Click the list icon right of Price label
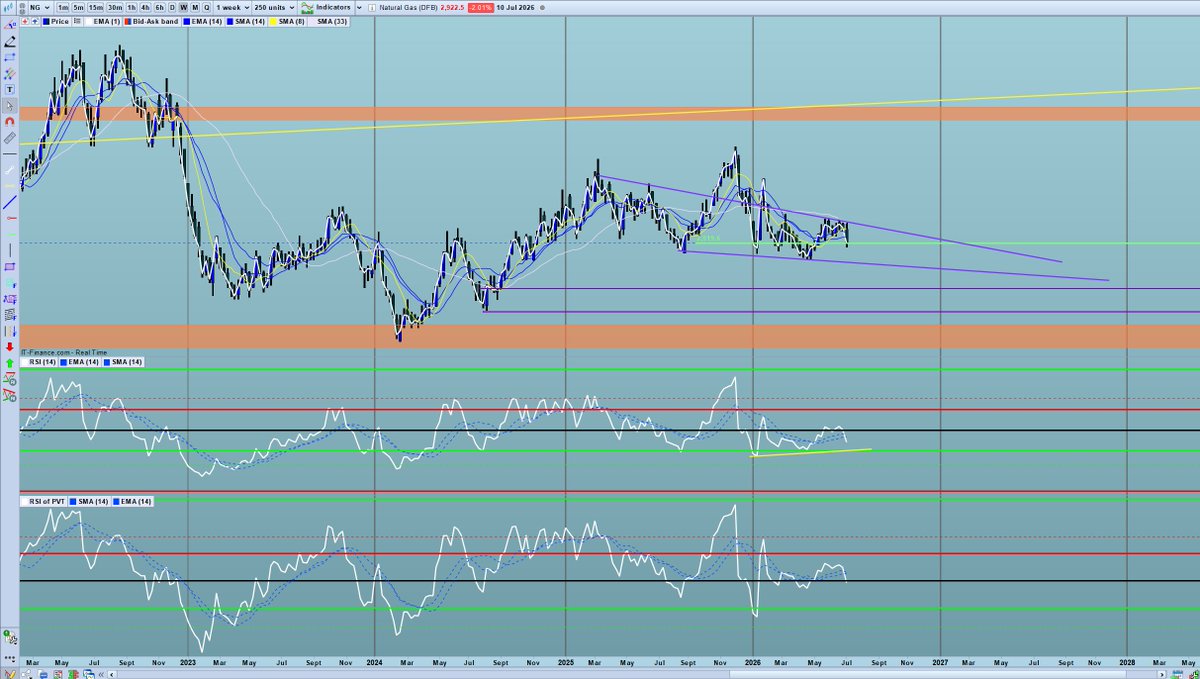1200x679 pixels. (77, 22)
